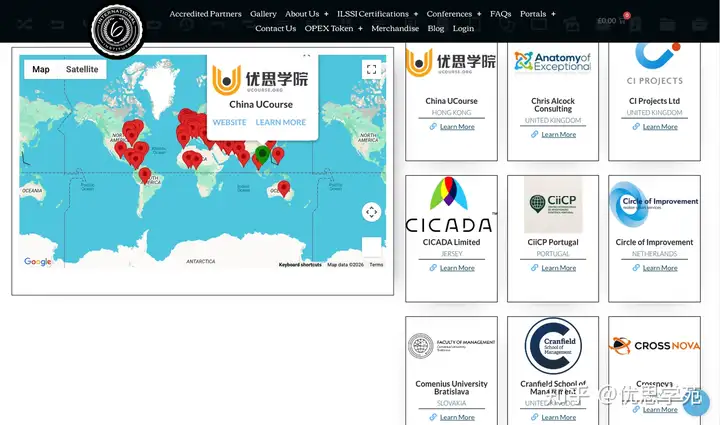Click the Cranfield School of Management logo

tap(553, 346)
